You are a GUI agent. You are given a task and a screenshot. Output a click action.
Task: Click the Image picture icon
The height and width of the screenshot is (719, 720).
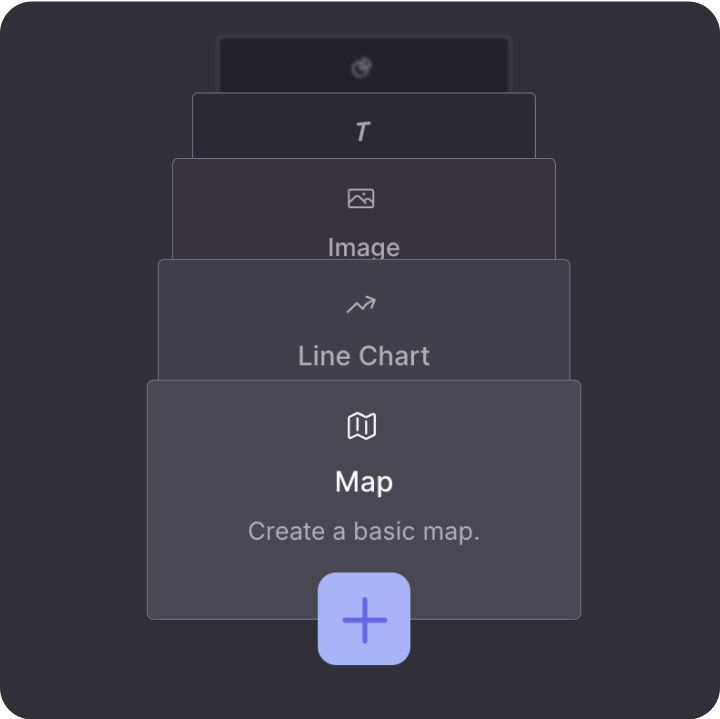click(361, 198)
